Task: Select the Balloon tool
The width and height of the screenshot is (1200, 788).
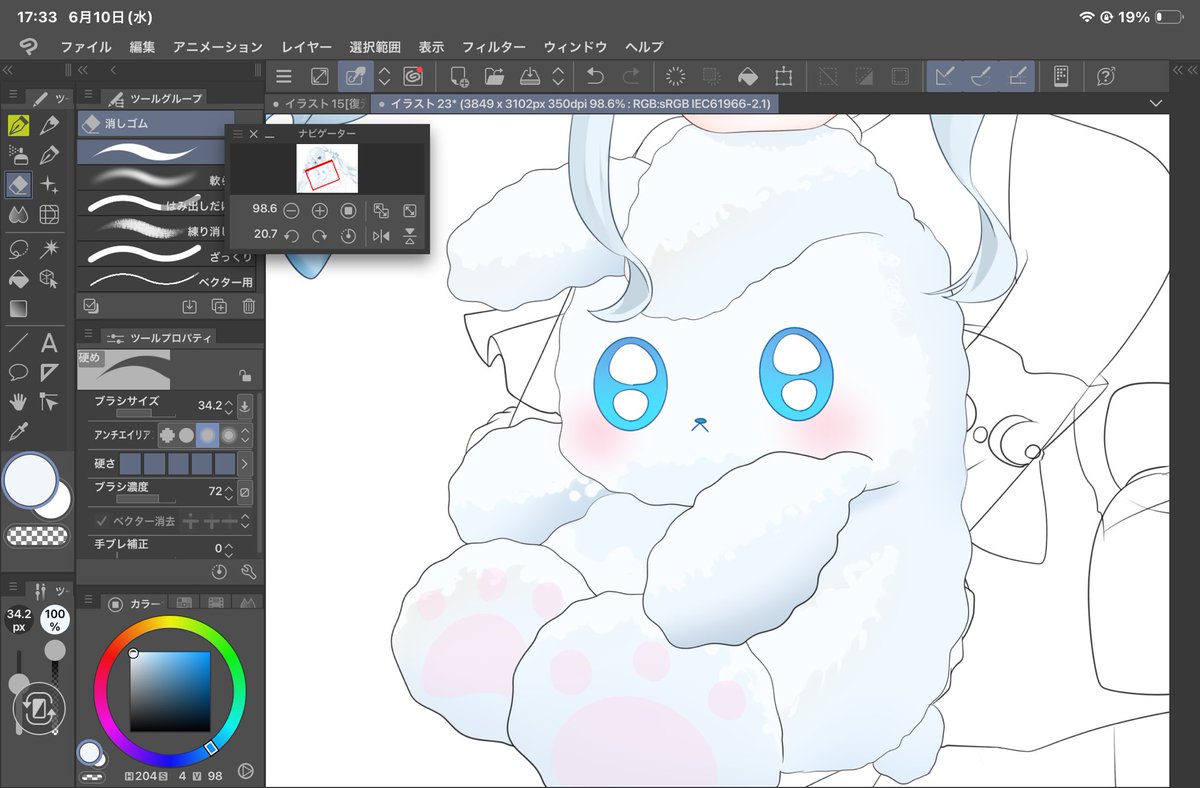Action: tap(18, 373)
